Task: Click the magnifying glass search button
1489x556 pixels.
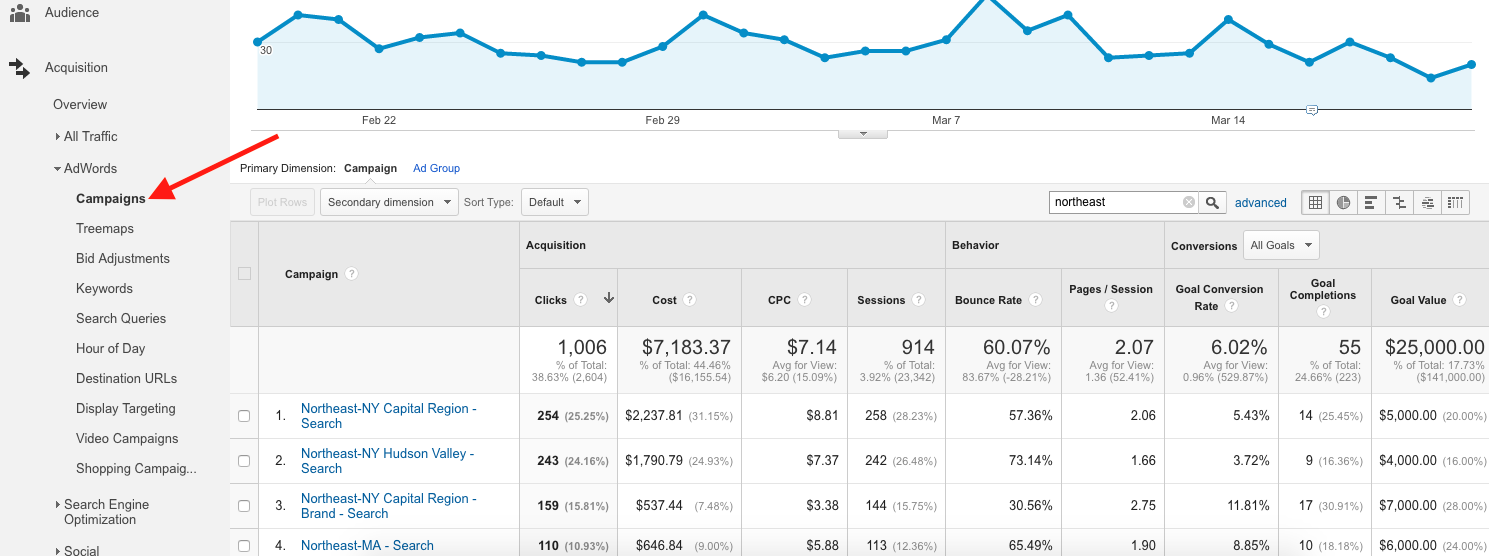Action: pos(1212,202)
